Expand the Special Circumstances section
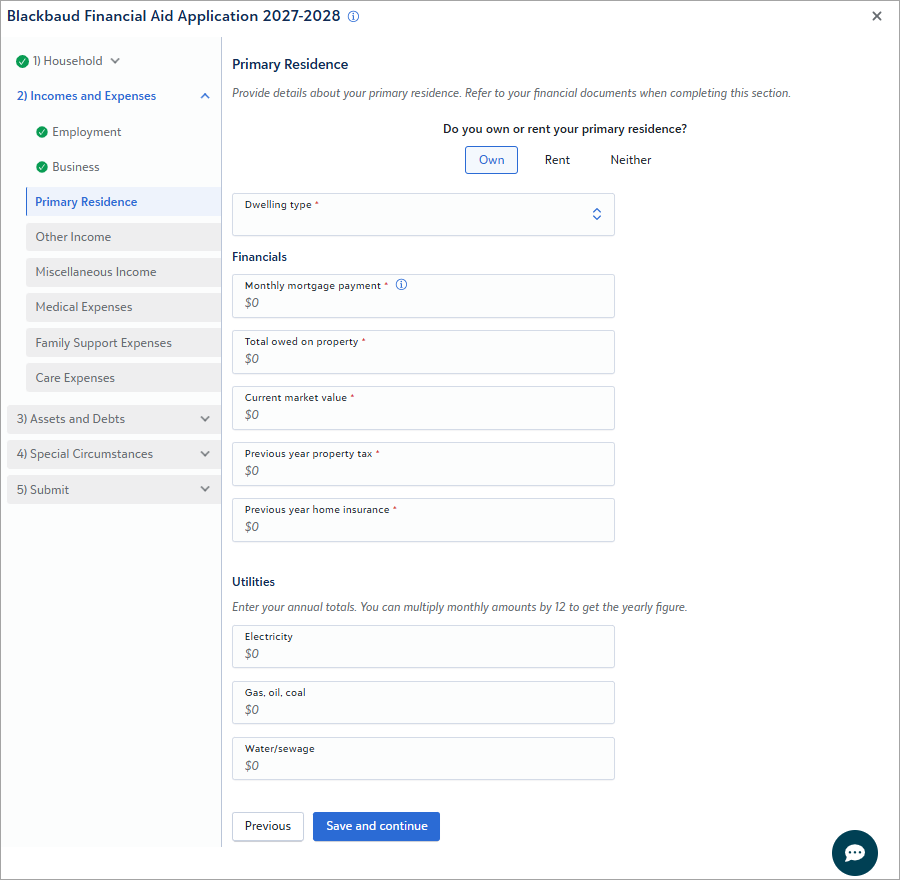This screenshot has width=900, height=880. click(114, 454)
